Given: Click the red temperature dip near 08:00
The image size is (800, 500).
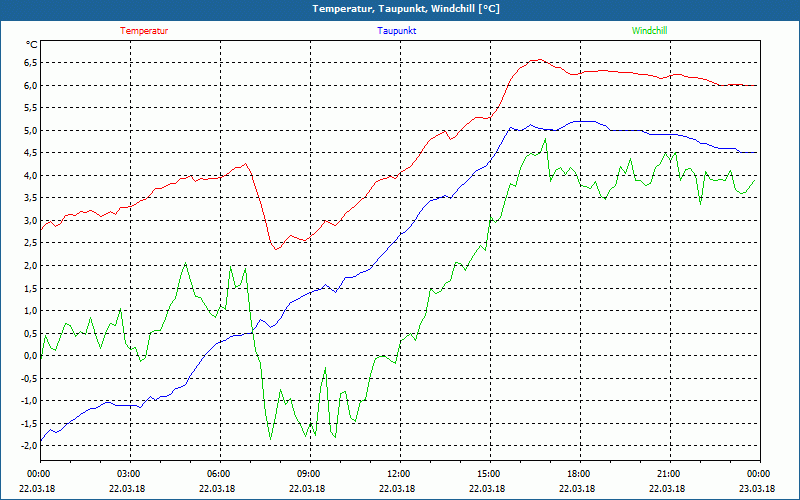Looking at the screenshot, I should click(276, 249).
